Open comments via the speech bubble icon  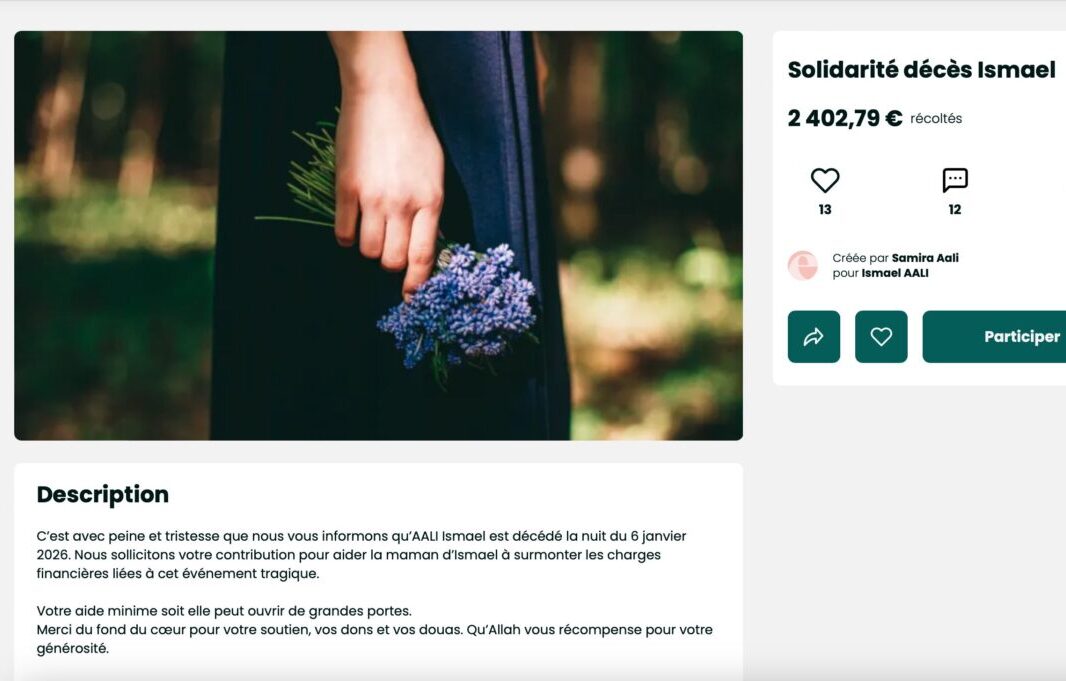[x=955, y=180]
